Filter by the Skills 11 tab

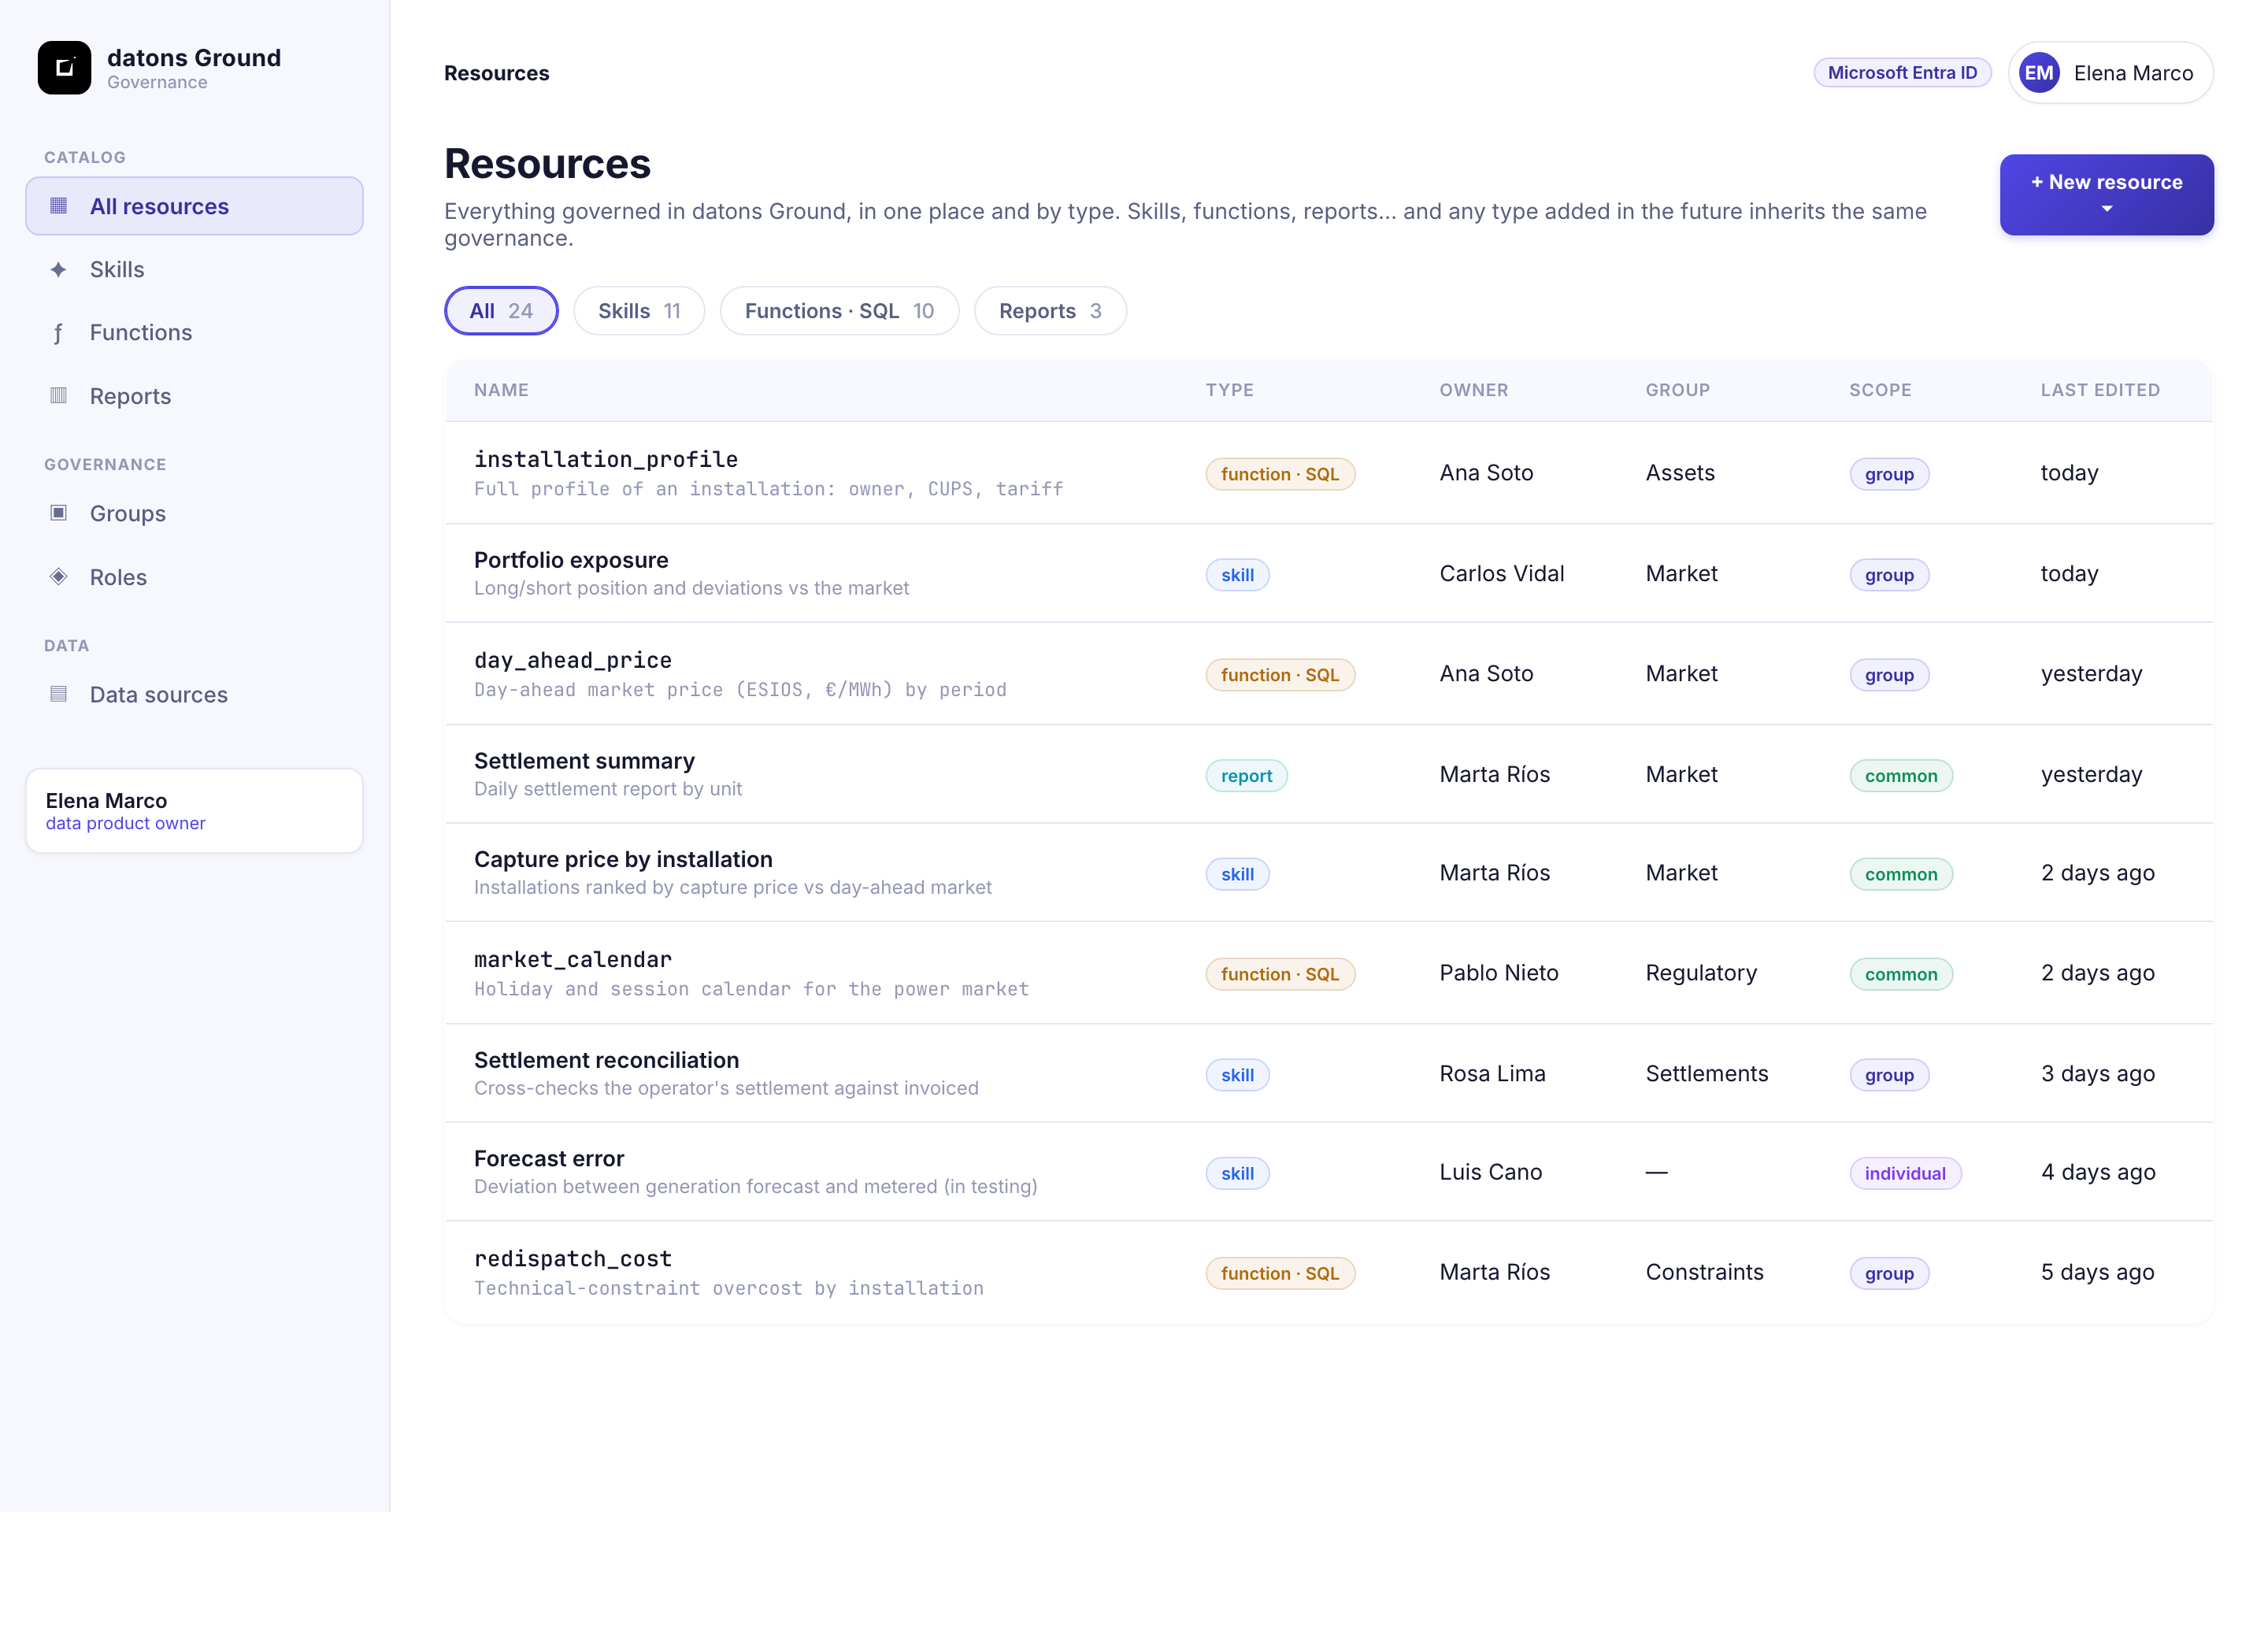point(639,311)
